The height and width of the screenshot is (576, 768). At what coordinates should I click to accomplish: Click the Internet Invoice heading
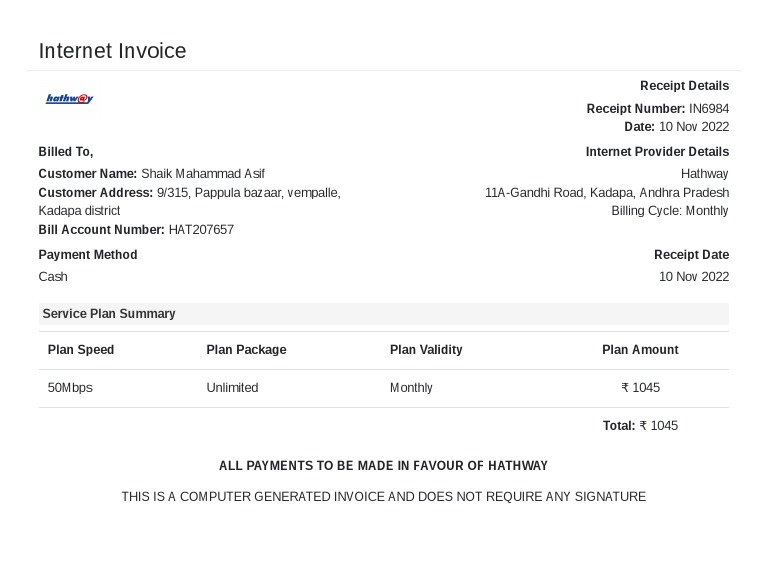[113, 51]
